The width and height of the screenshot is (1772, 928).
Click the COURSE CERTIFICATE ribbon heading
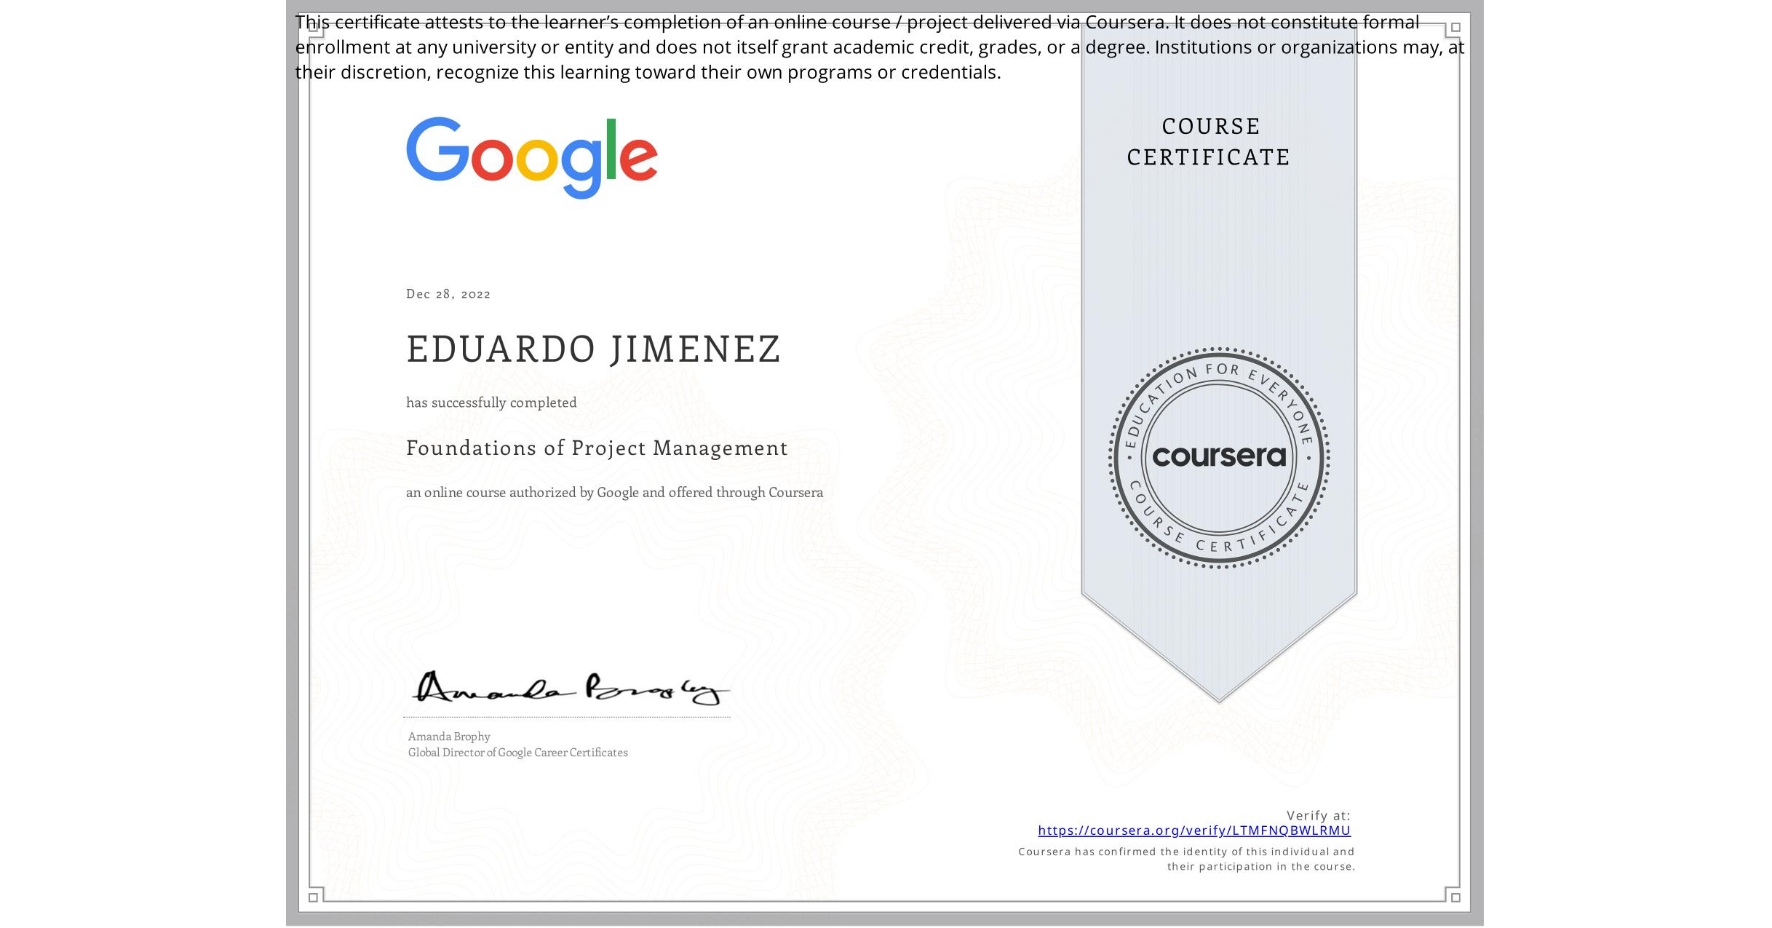pos(1209,142)
